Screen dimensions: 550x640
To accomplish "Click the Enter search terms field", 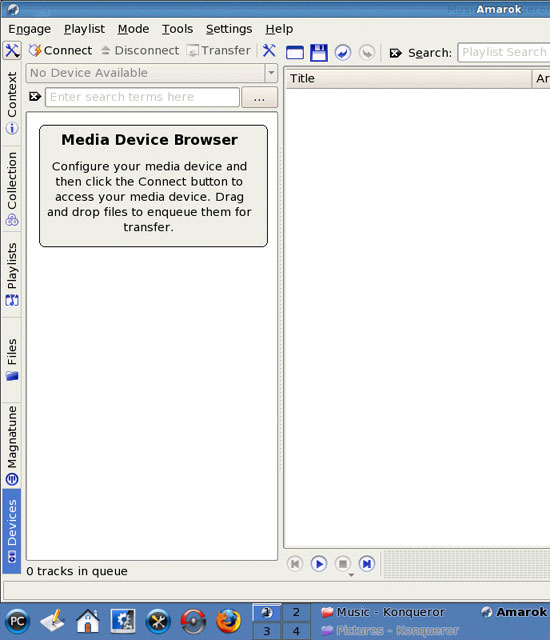I will click(142, 97).
